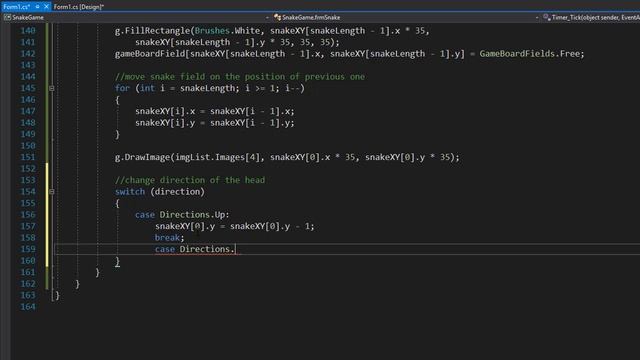
Task: Click 'Directions.Up:' on line 156
Action: [194, 215]
